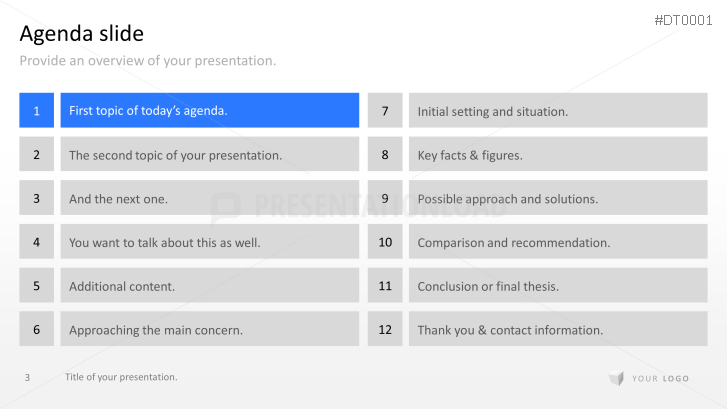Click 'Title of your presentation' footer text

(121, 377)
